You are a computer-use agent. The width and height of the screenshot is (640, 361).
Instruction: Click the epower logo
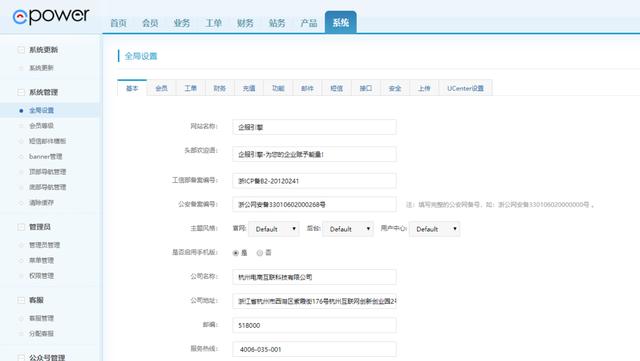click(51, 16)
